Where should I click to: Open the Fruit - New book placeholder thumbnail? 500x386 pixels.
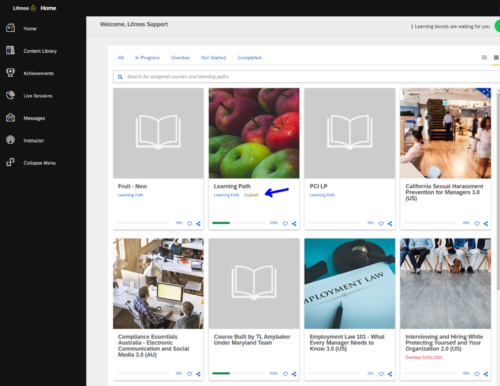(x=158, y=133)
